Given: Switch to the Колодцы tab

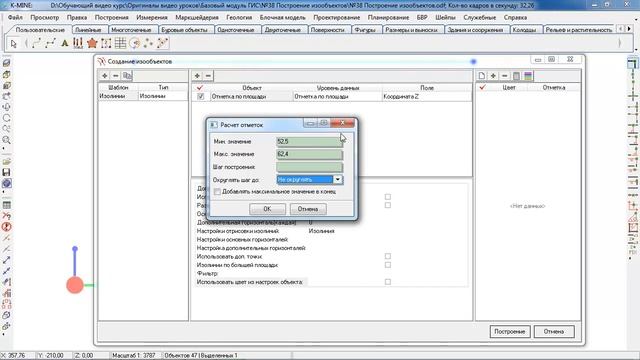Looking at the screenshot, I should click(524, 30).
